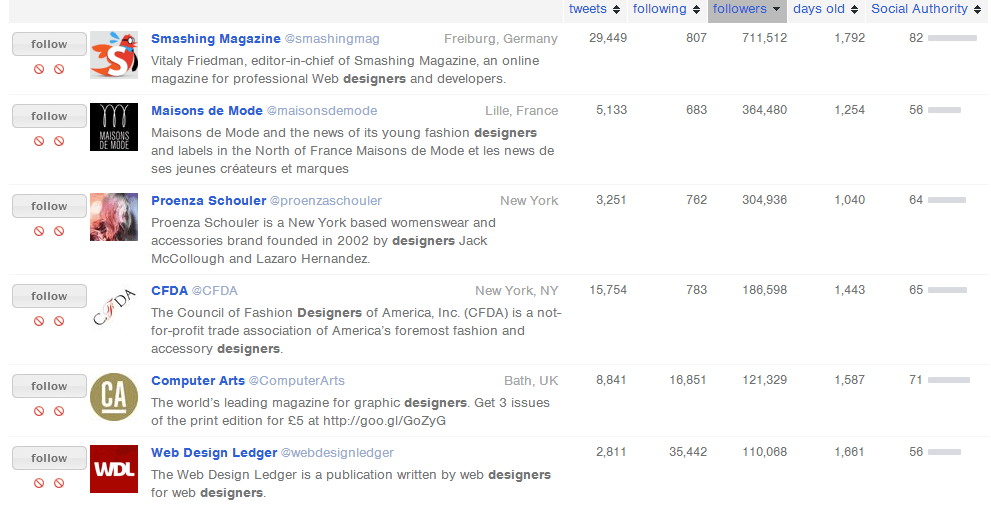The image size is (991, 506).
Task: Open CFDA logo avatar
Action: 114,307
